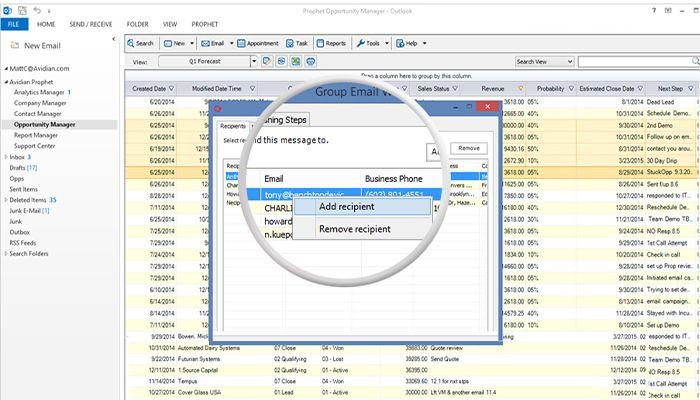
Task: Click the Task toolbar button
Action: [297, 44]
